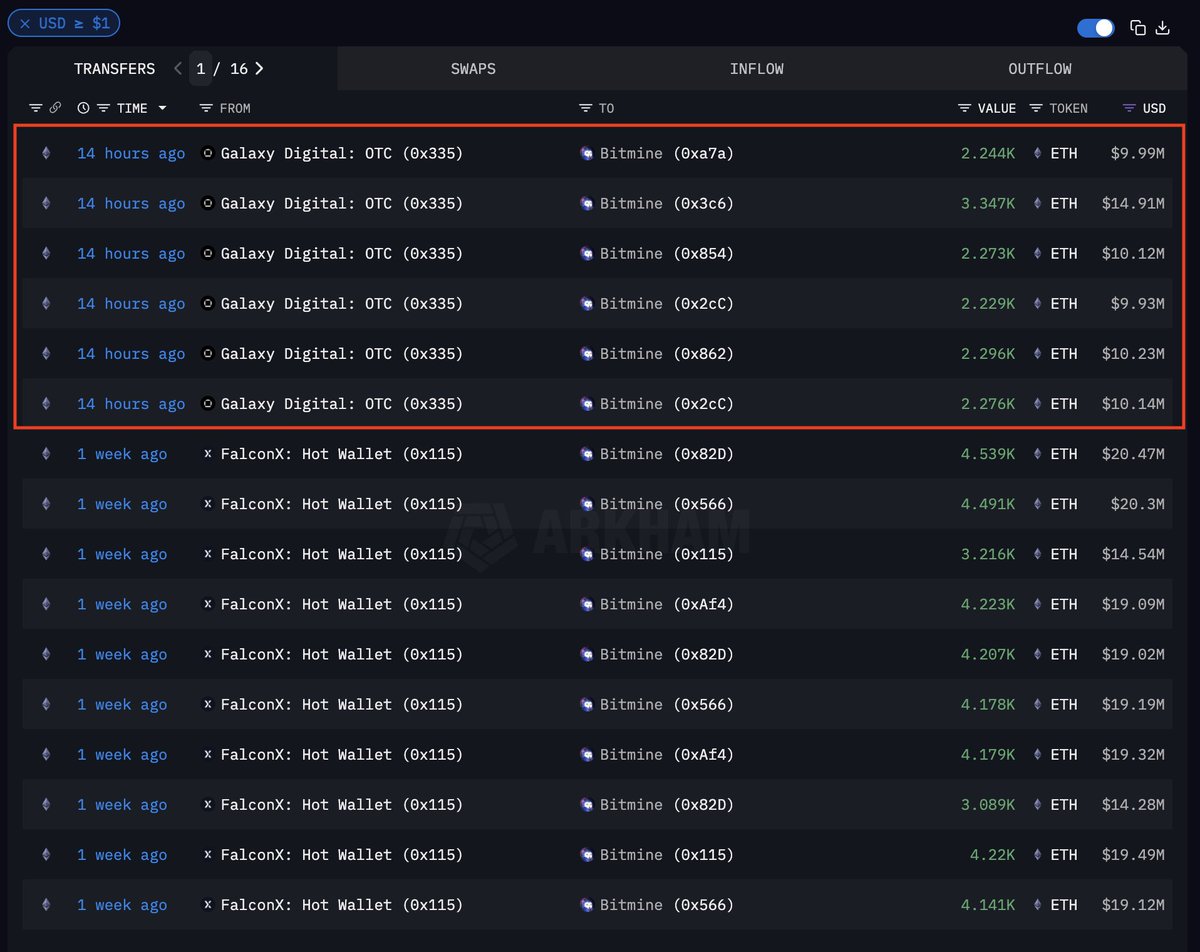Click the value 3.347K
This screenshot has height=952, width=1200.
tap(988, 203)
